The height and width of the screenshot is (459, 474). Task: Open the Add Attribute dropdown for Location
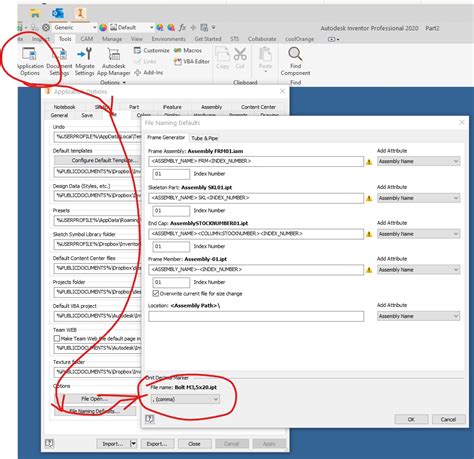coord(418,316)
